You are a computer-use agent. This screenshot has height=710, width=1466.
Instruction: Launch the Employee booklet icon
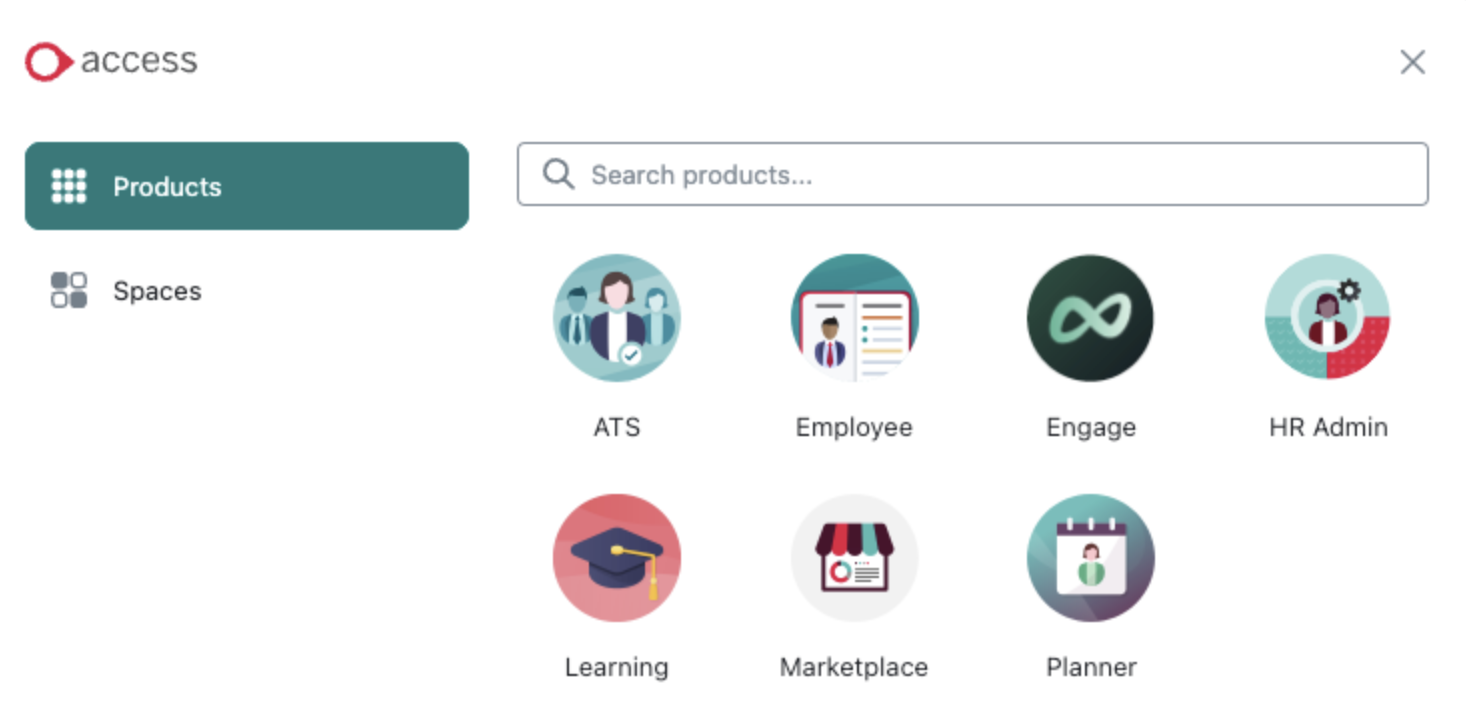pyautogui.click(x=854, y=318)
